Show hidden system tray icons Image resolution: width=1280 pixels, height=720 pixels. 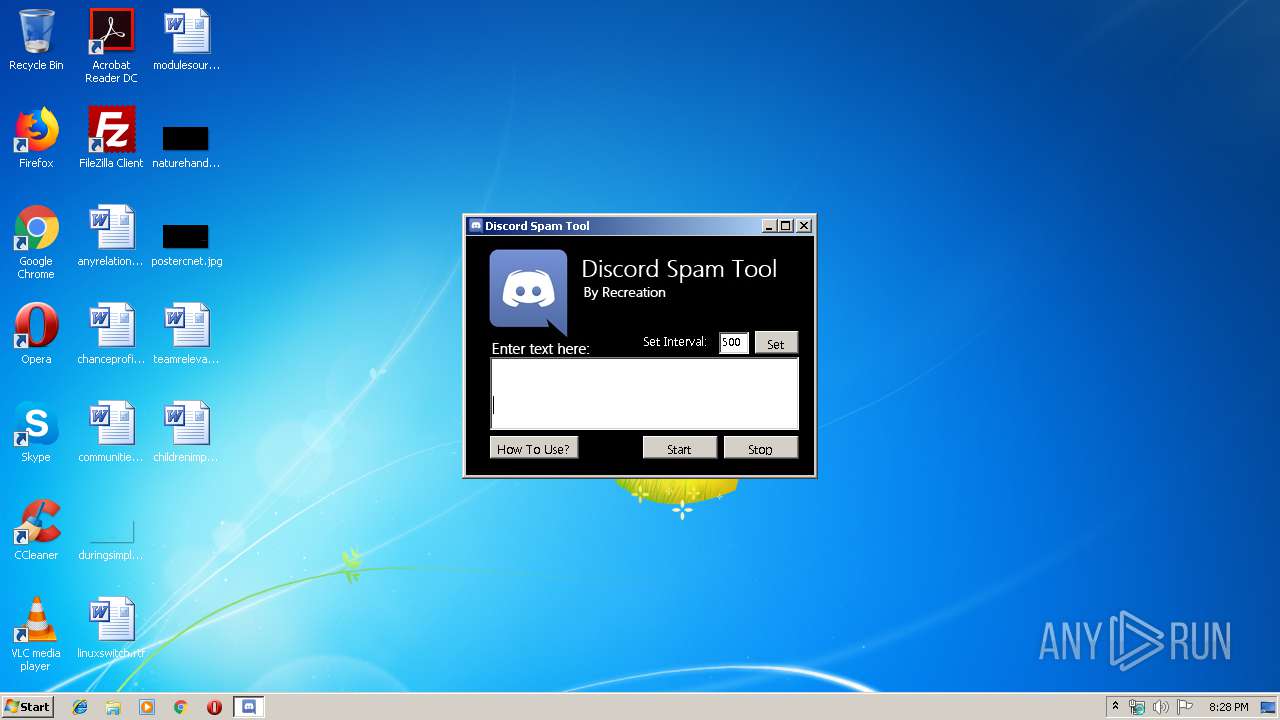point(1115,707)
